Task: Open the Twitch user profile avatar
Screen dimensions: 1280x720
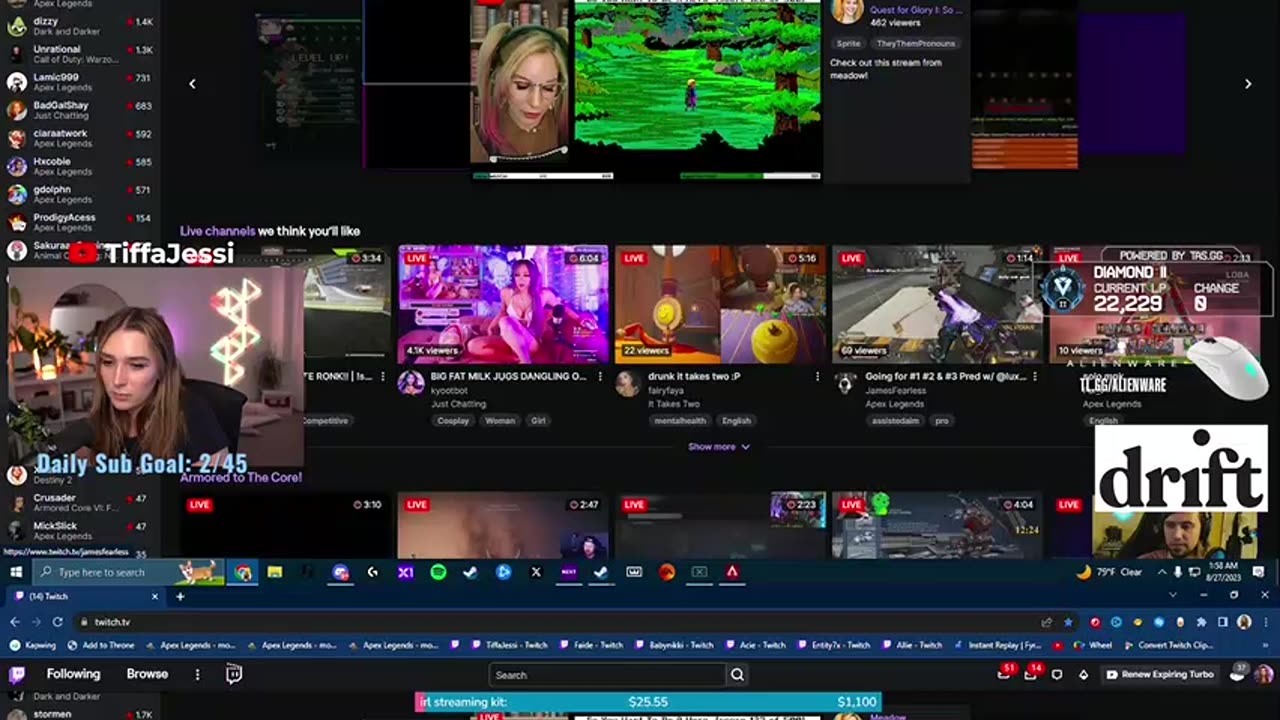Action: (x=1264, y=673)
